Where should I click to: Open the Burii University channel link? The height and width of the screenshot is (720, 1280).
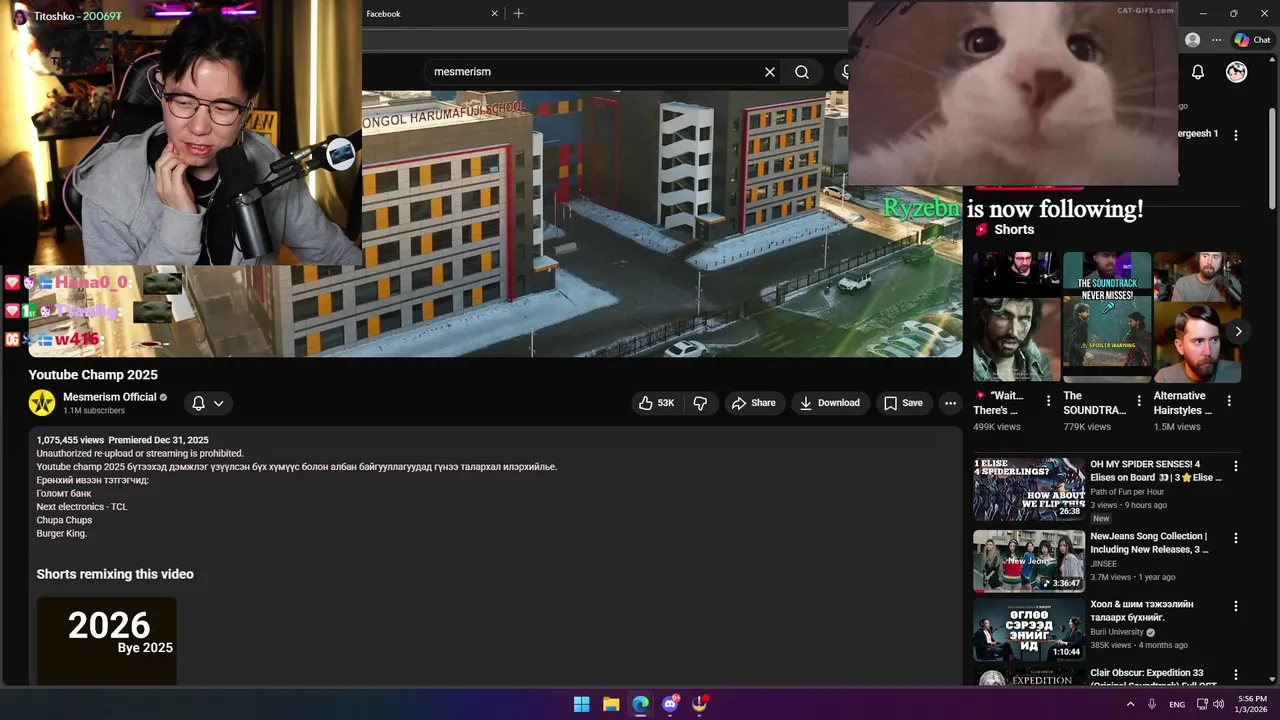point(1117,632)
